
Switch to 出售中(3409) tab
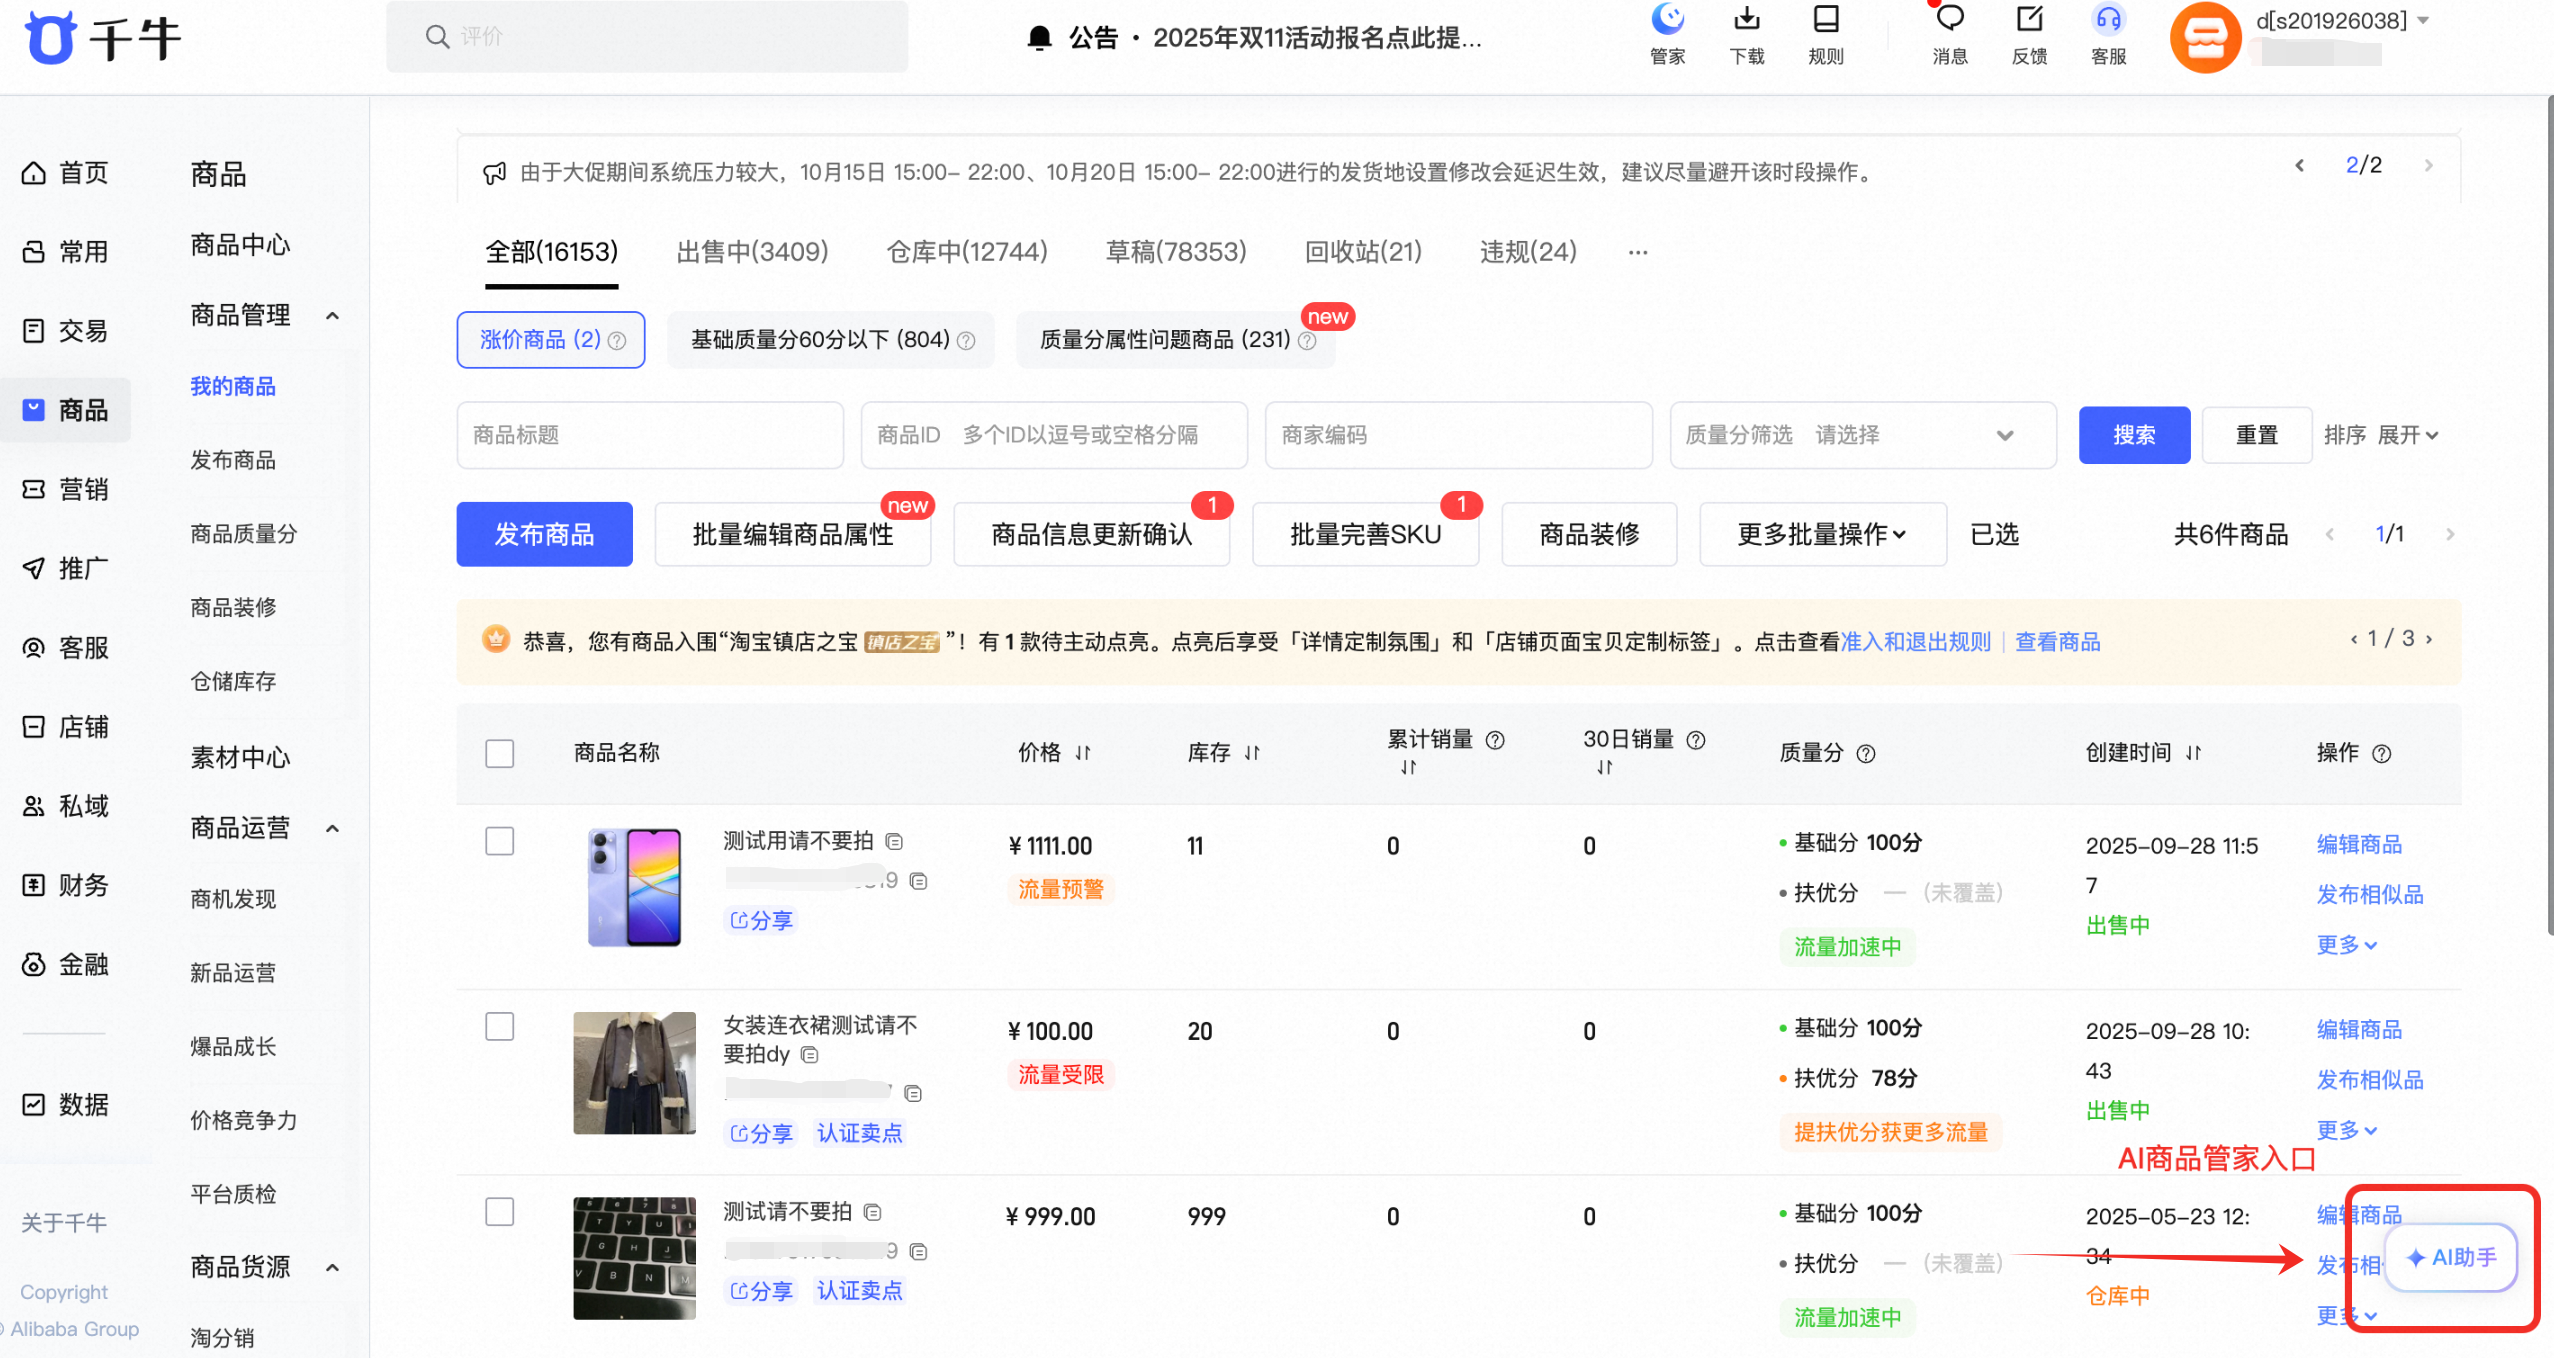point(752,251)
